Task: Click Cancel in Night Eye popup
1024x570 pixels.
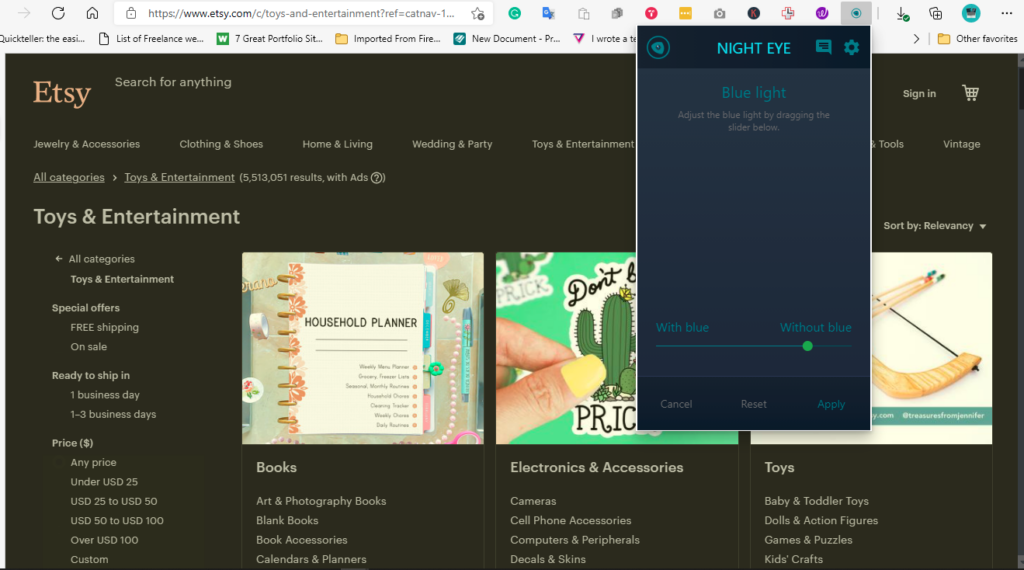Action: point(676,404)
